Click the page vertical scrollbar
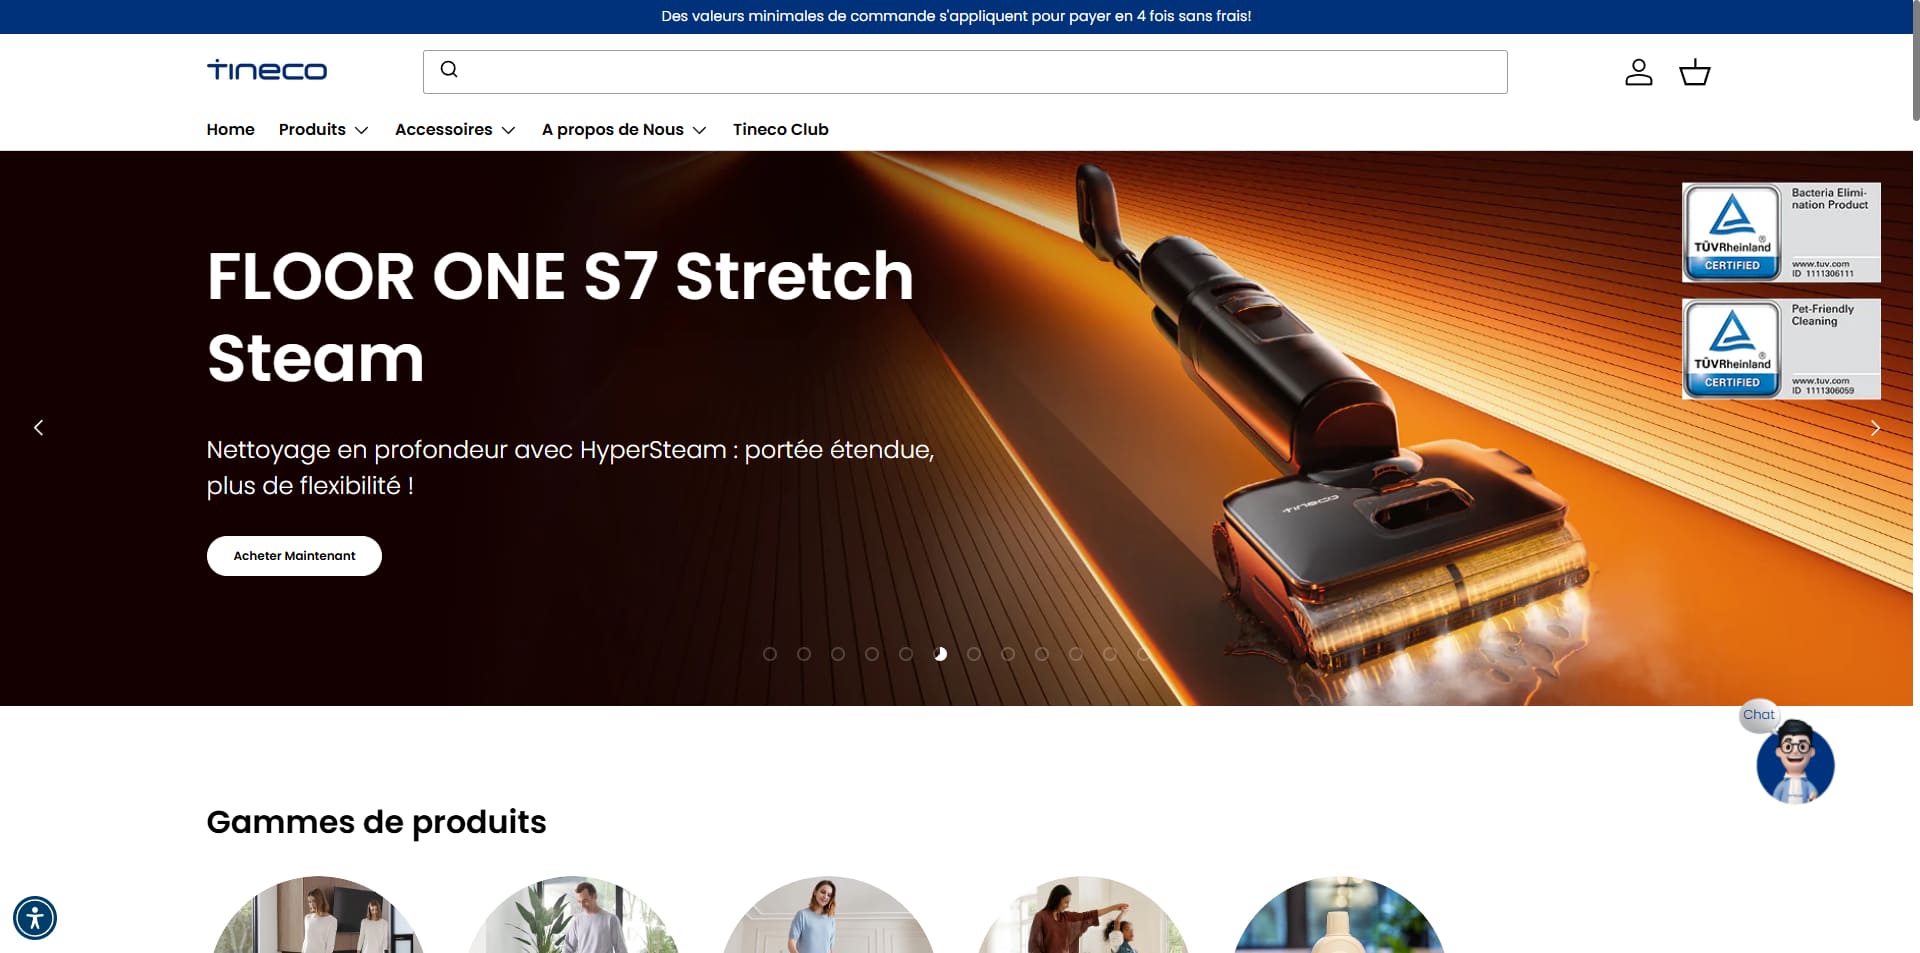The width and height of the screenshot is (1920, 953). tap(1915, 60)
